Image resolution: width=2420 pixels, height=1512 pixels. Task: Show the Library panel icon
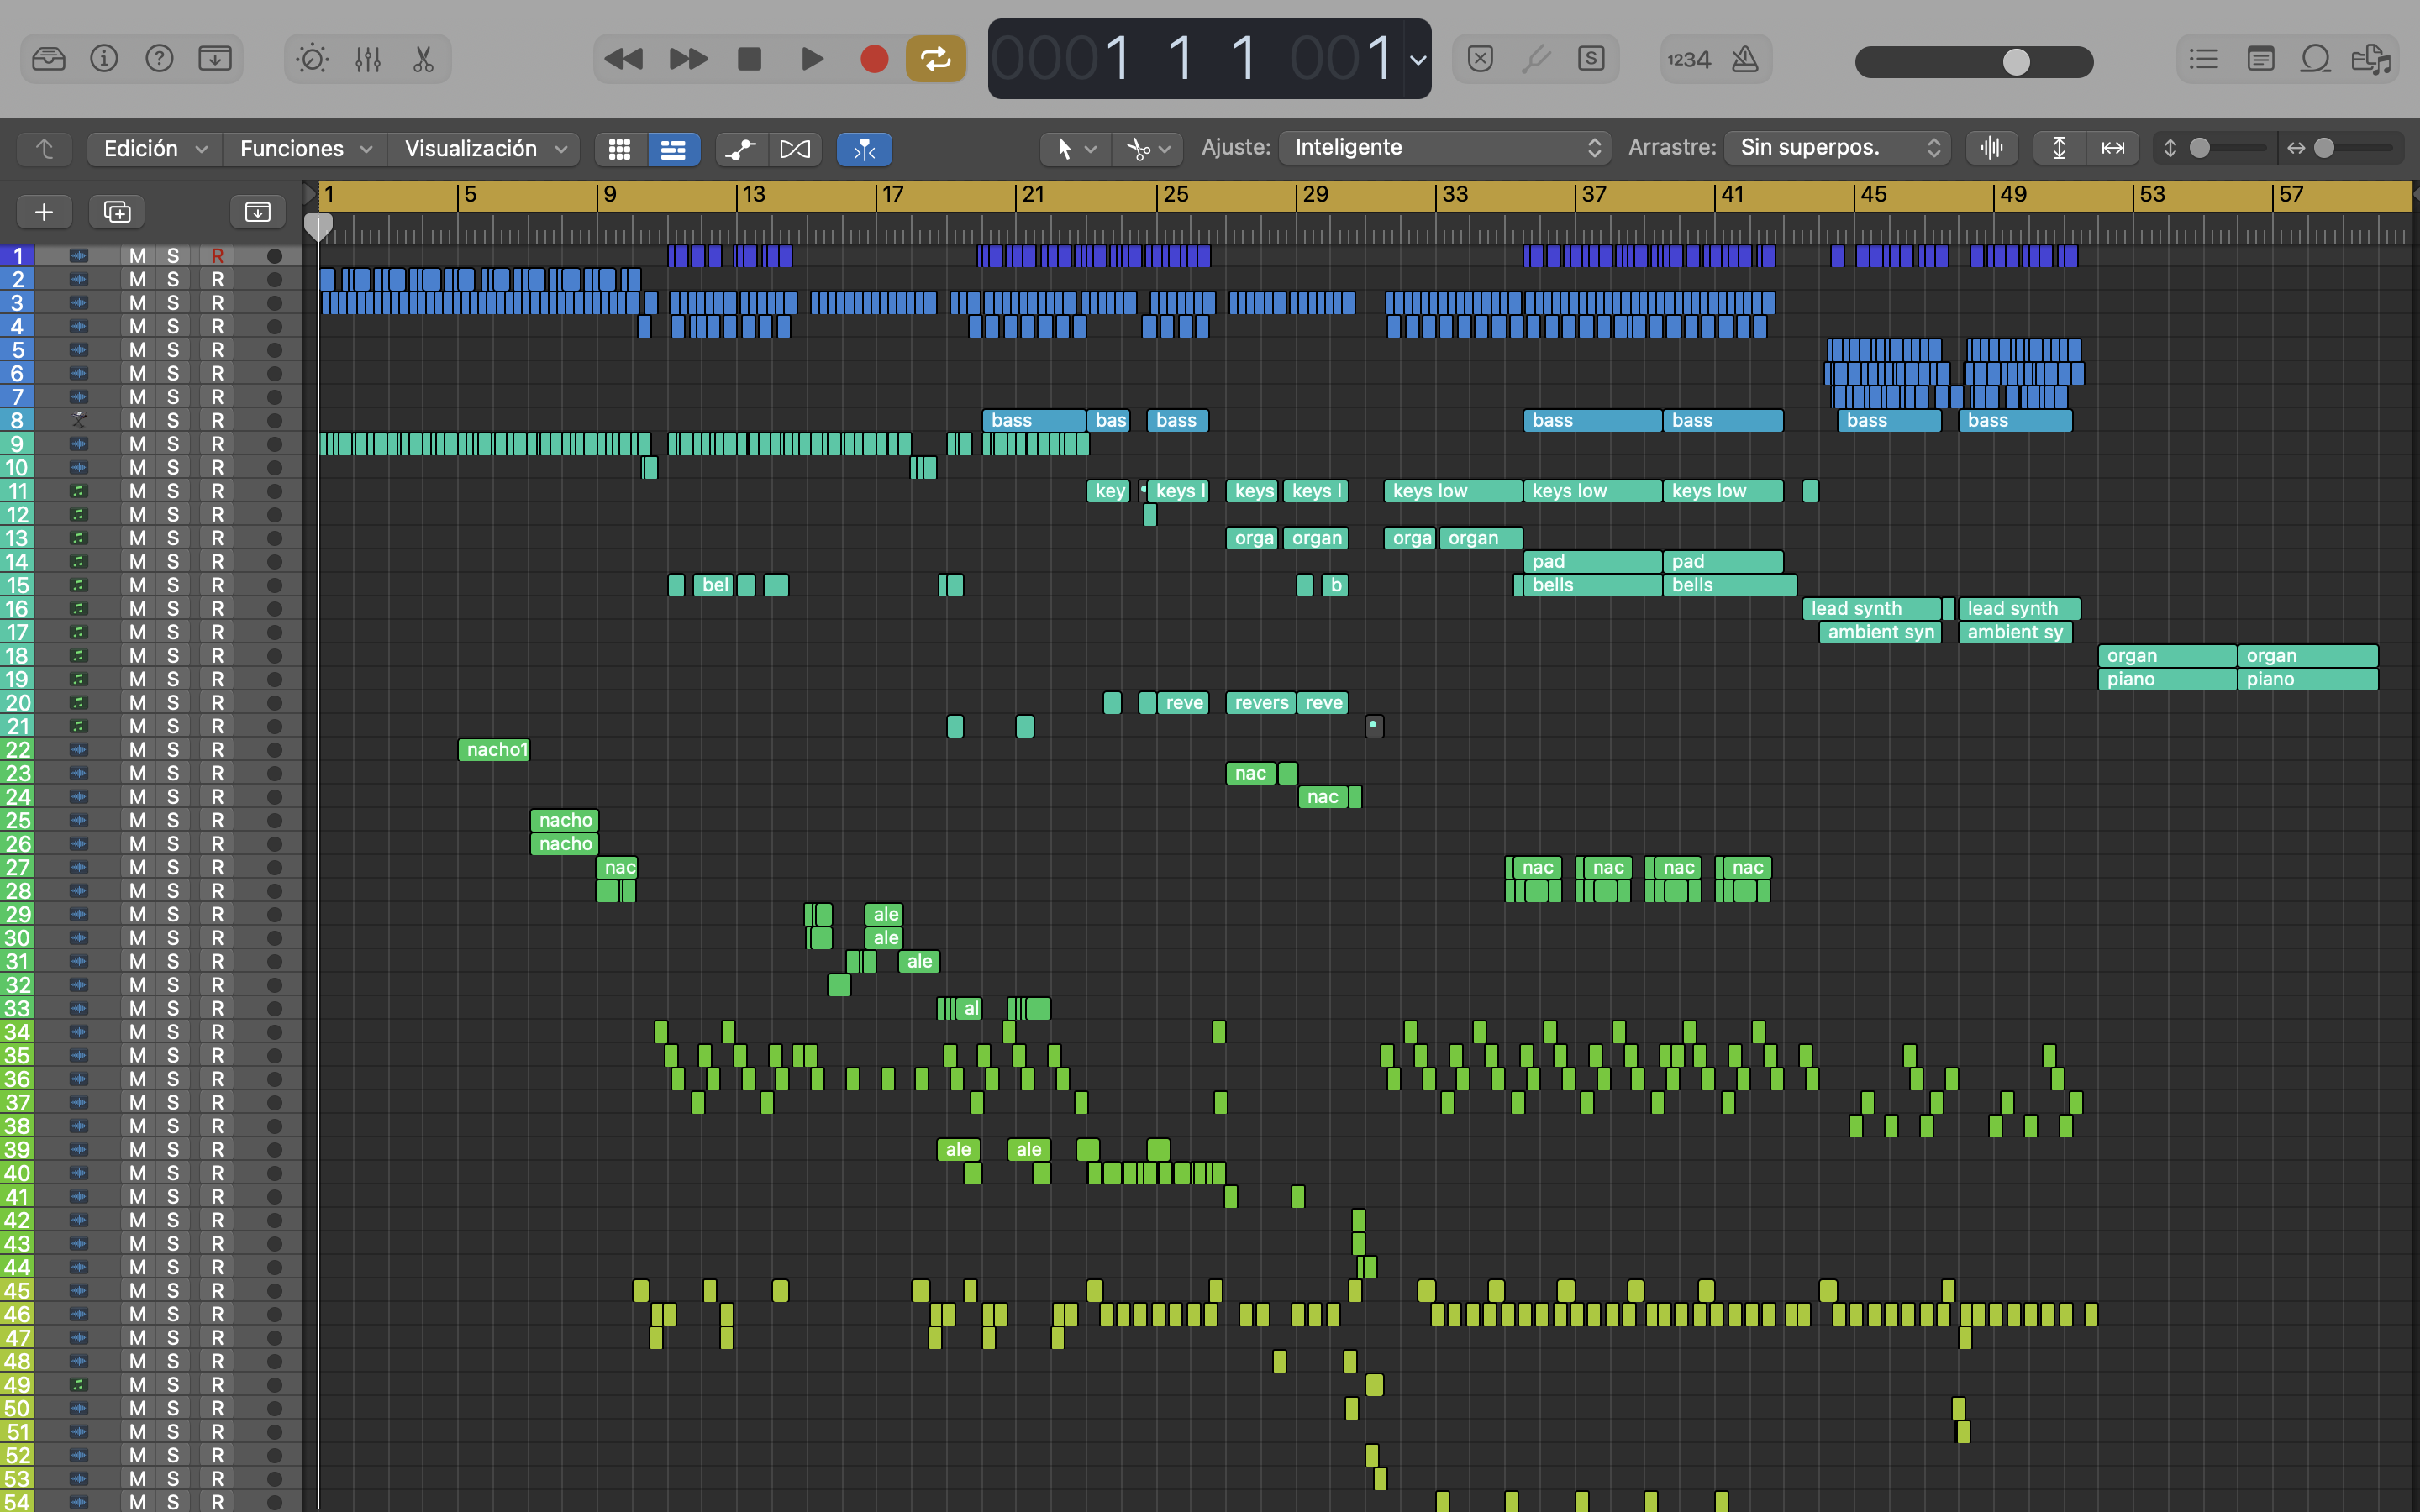[x=48, y=60]
